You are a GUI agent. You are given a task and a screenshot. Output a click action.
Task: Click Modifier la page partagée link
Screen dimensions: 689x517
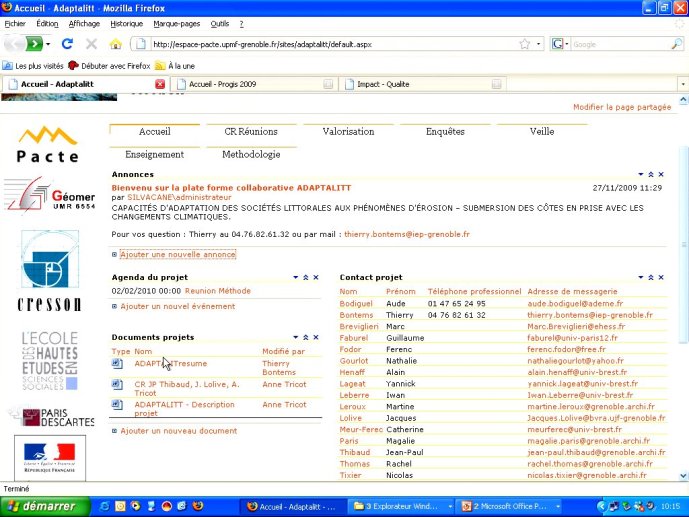click(x=622, y=107)
